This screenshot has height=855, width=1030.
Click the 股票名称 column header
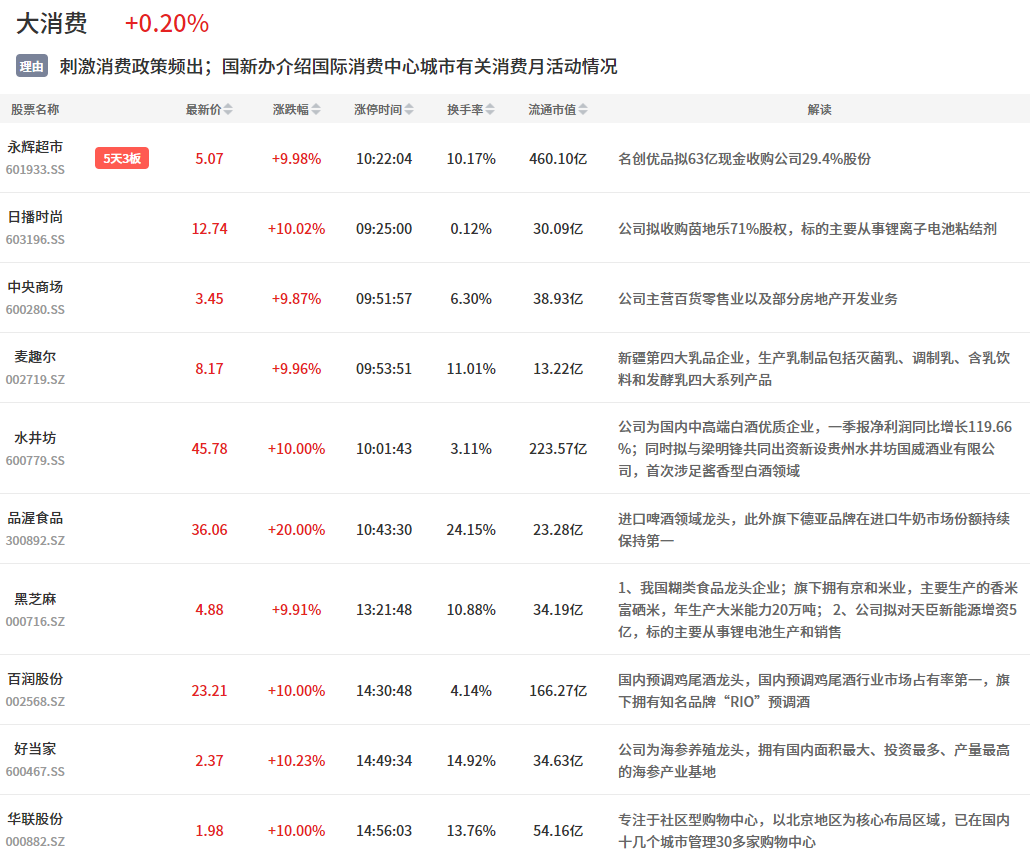pyautogui.click(x=35, y=110)
